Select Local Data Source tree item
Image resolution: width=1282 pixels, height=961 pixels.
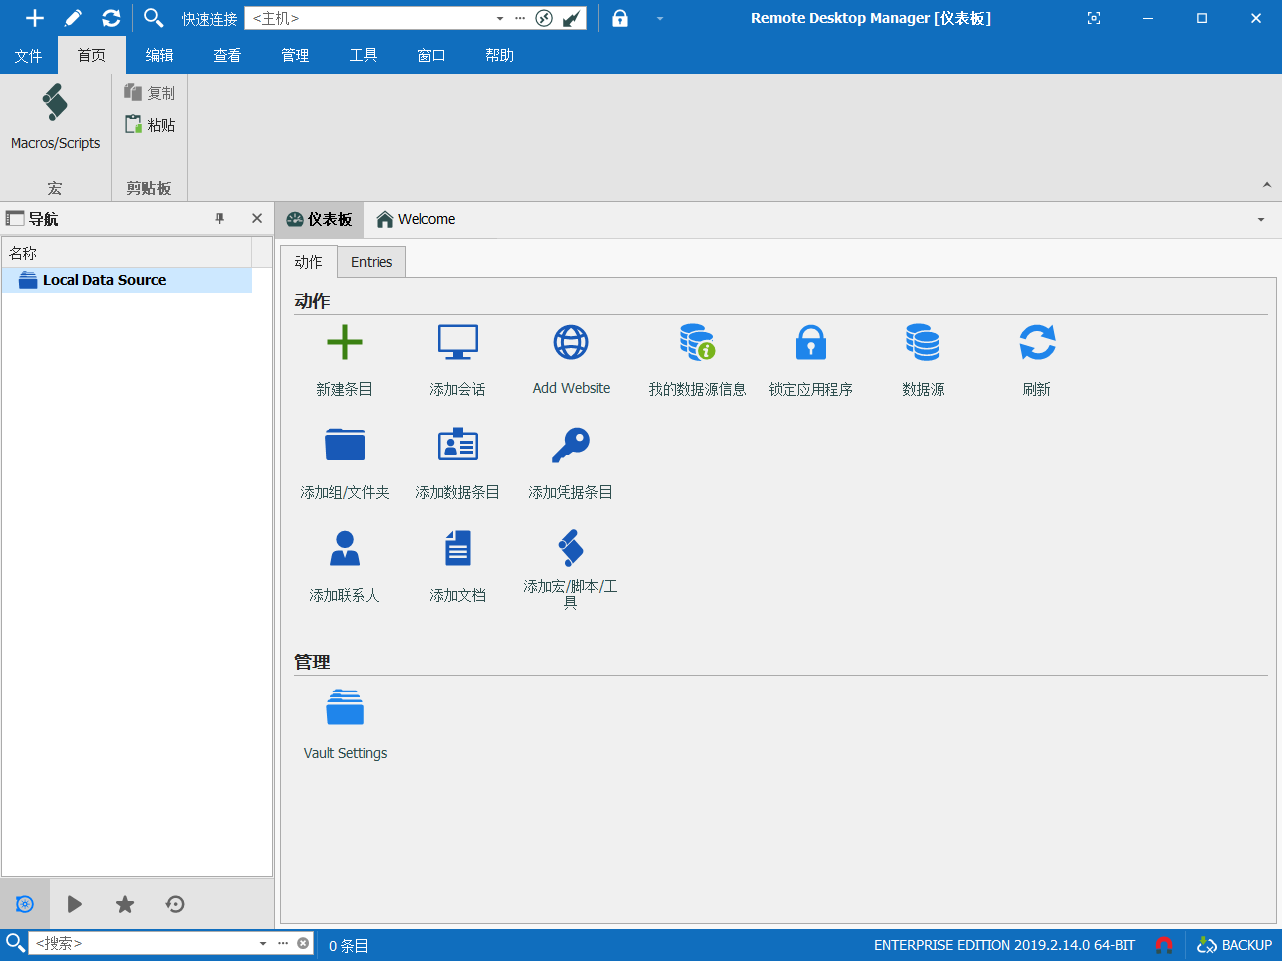(x=127, y=280)
